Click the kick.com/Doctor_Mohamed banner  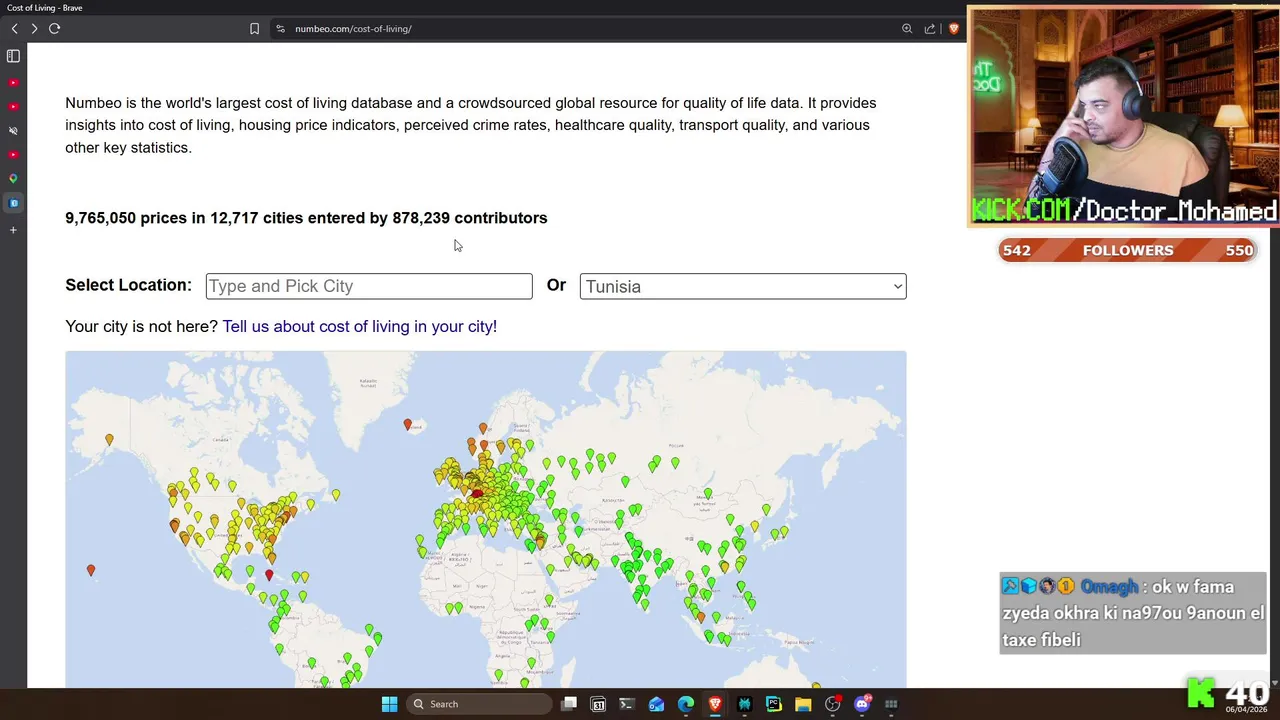point(1125,211)
